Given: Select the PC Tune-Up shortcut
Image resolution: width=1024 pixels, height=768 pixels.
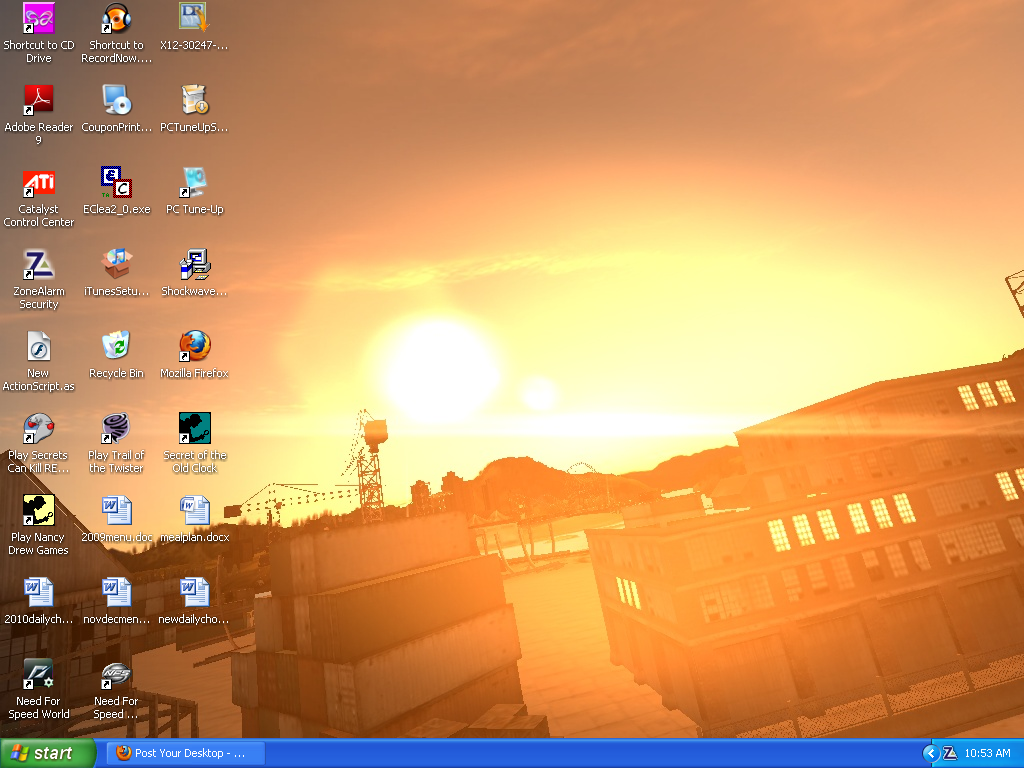Looking at the screenshot, I should pyautogui.click(x=194, y=183).
